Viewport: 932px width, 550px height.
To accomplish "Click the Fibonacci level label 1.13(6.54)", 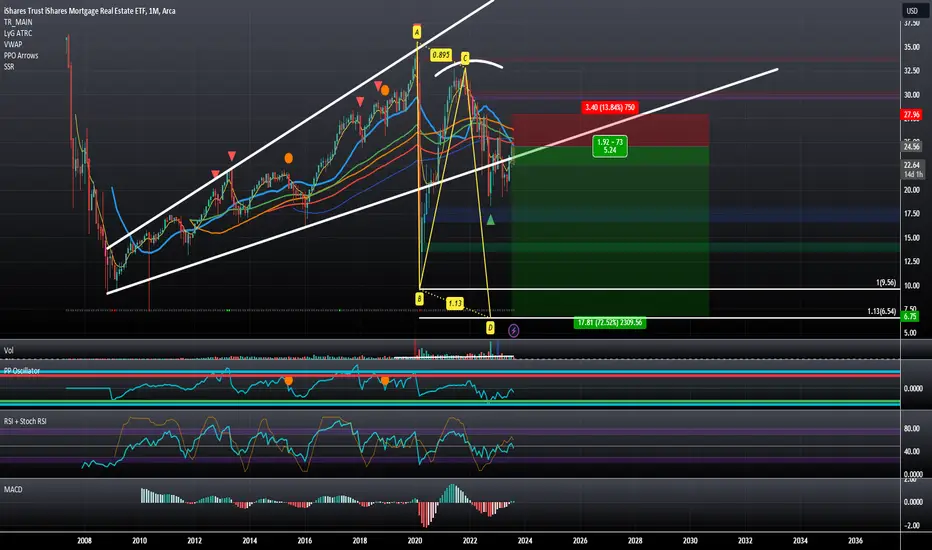I will [881, 311].
